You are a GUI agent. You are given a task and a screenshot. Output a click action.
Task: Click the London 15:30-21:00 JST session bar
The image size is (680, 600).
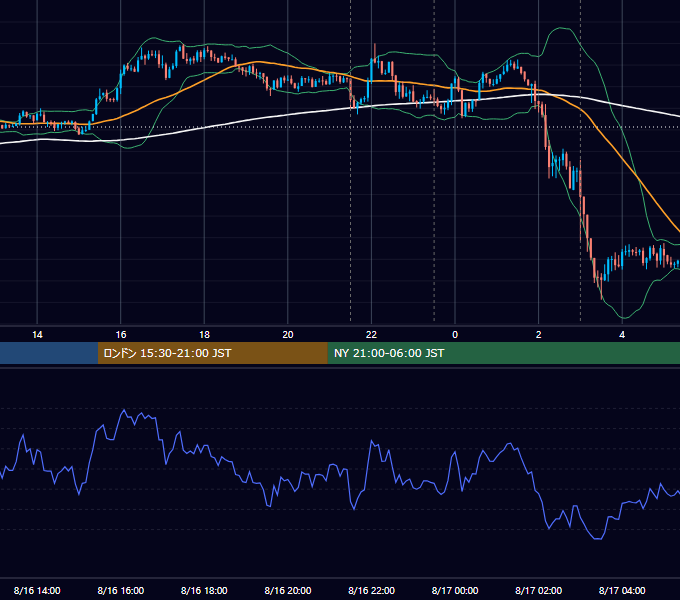click(212, 353)
